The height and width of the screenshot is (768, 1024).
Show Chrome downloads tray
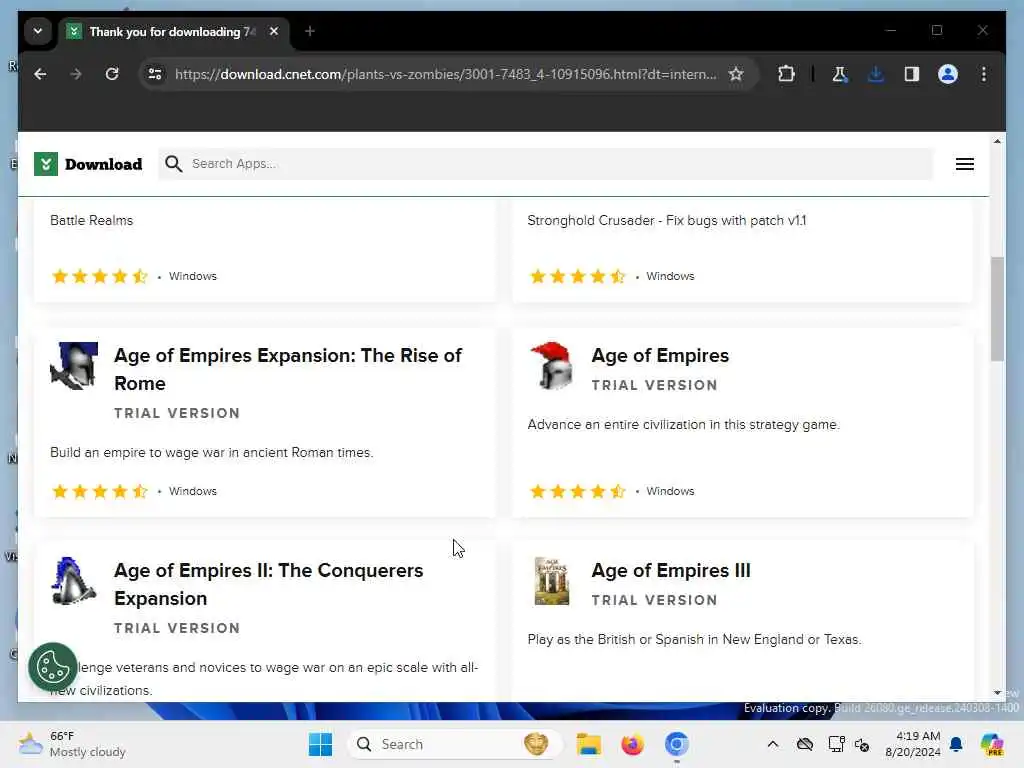point(876,74)
